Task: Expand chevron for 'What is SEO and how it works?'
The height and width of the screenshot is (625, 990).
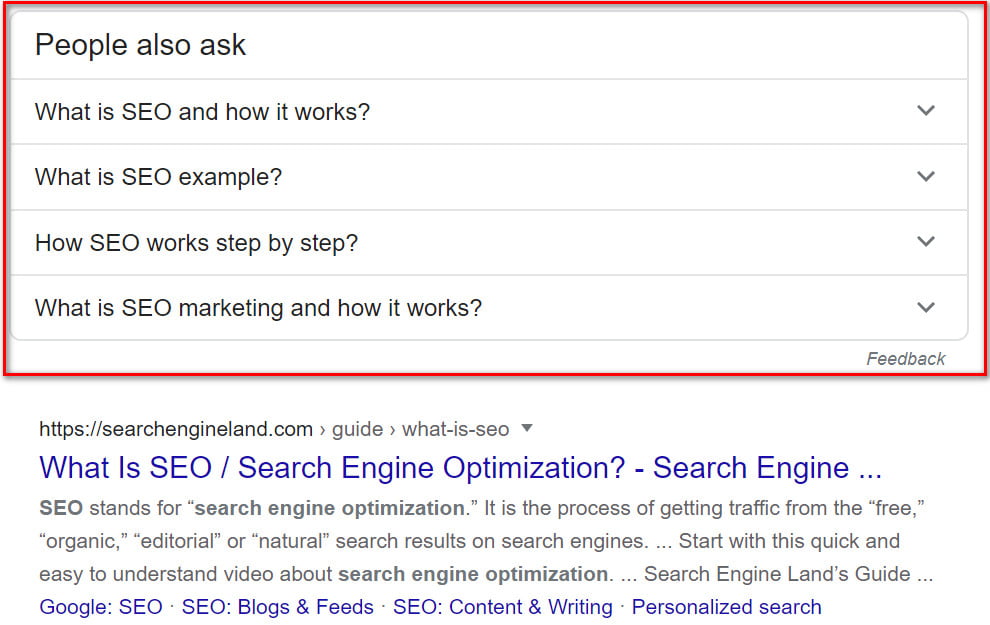Action: click(x=926, y=110)
